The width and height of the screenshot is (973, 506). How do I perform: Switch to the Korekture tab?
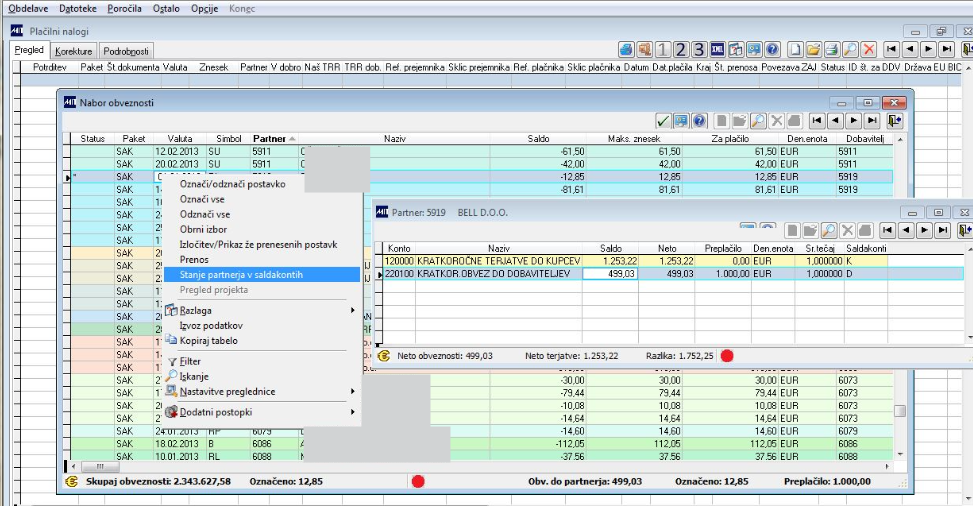pos(75,50)
